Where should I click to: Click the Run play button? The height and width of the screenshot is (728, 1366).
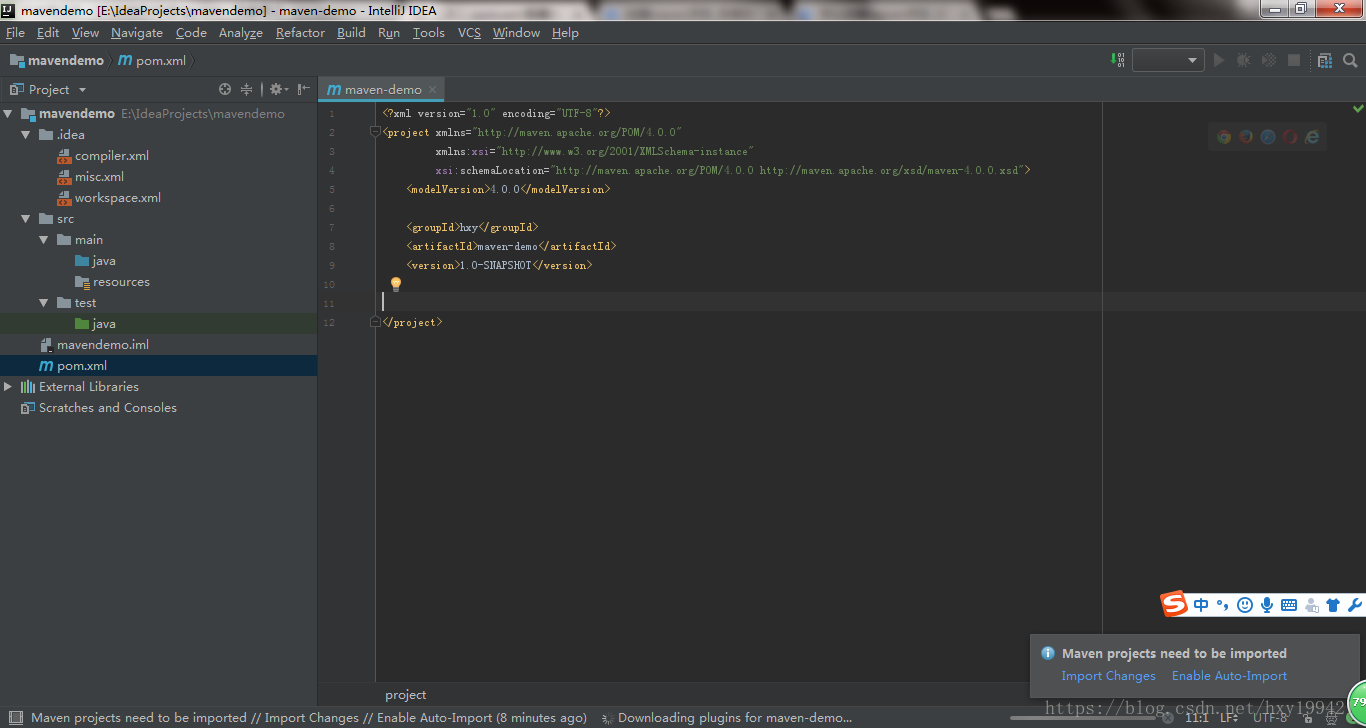pyautogui.click(x=1219, y=60)
